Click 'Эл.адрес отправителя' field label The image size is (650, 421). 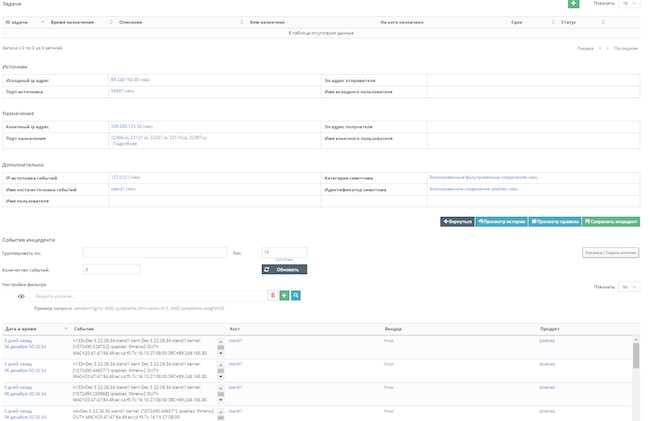click(349, 80)
